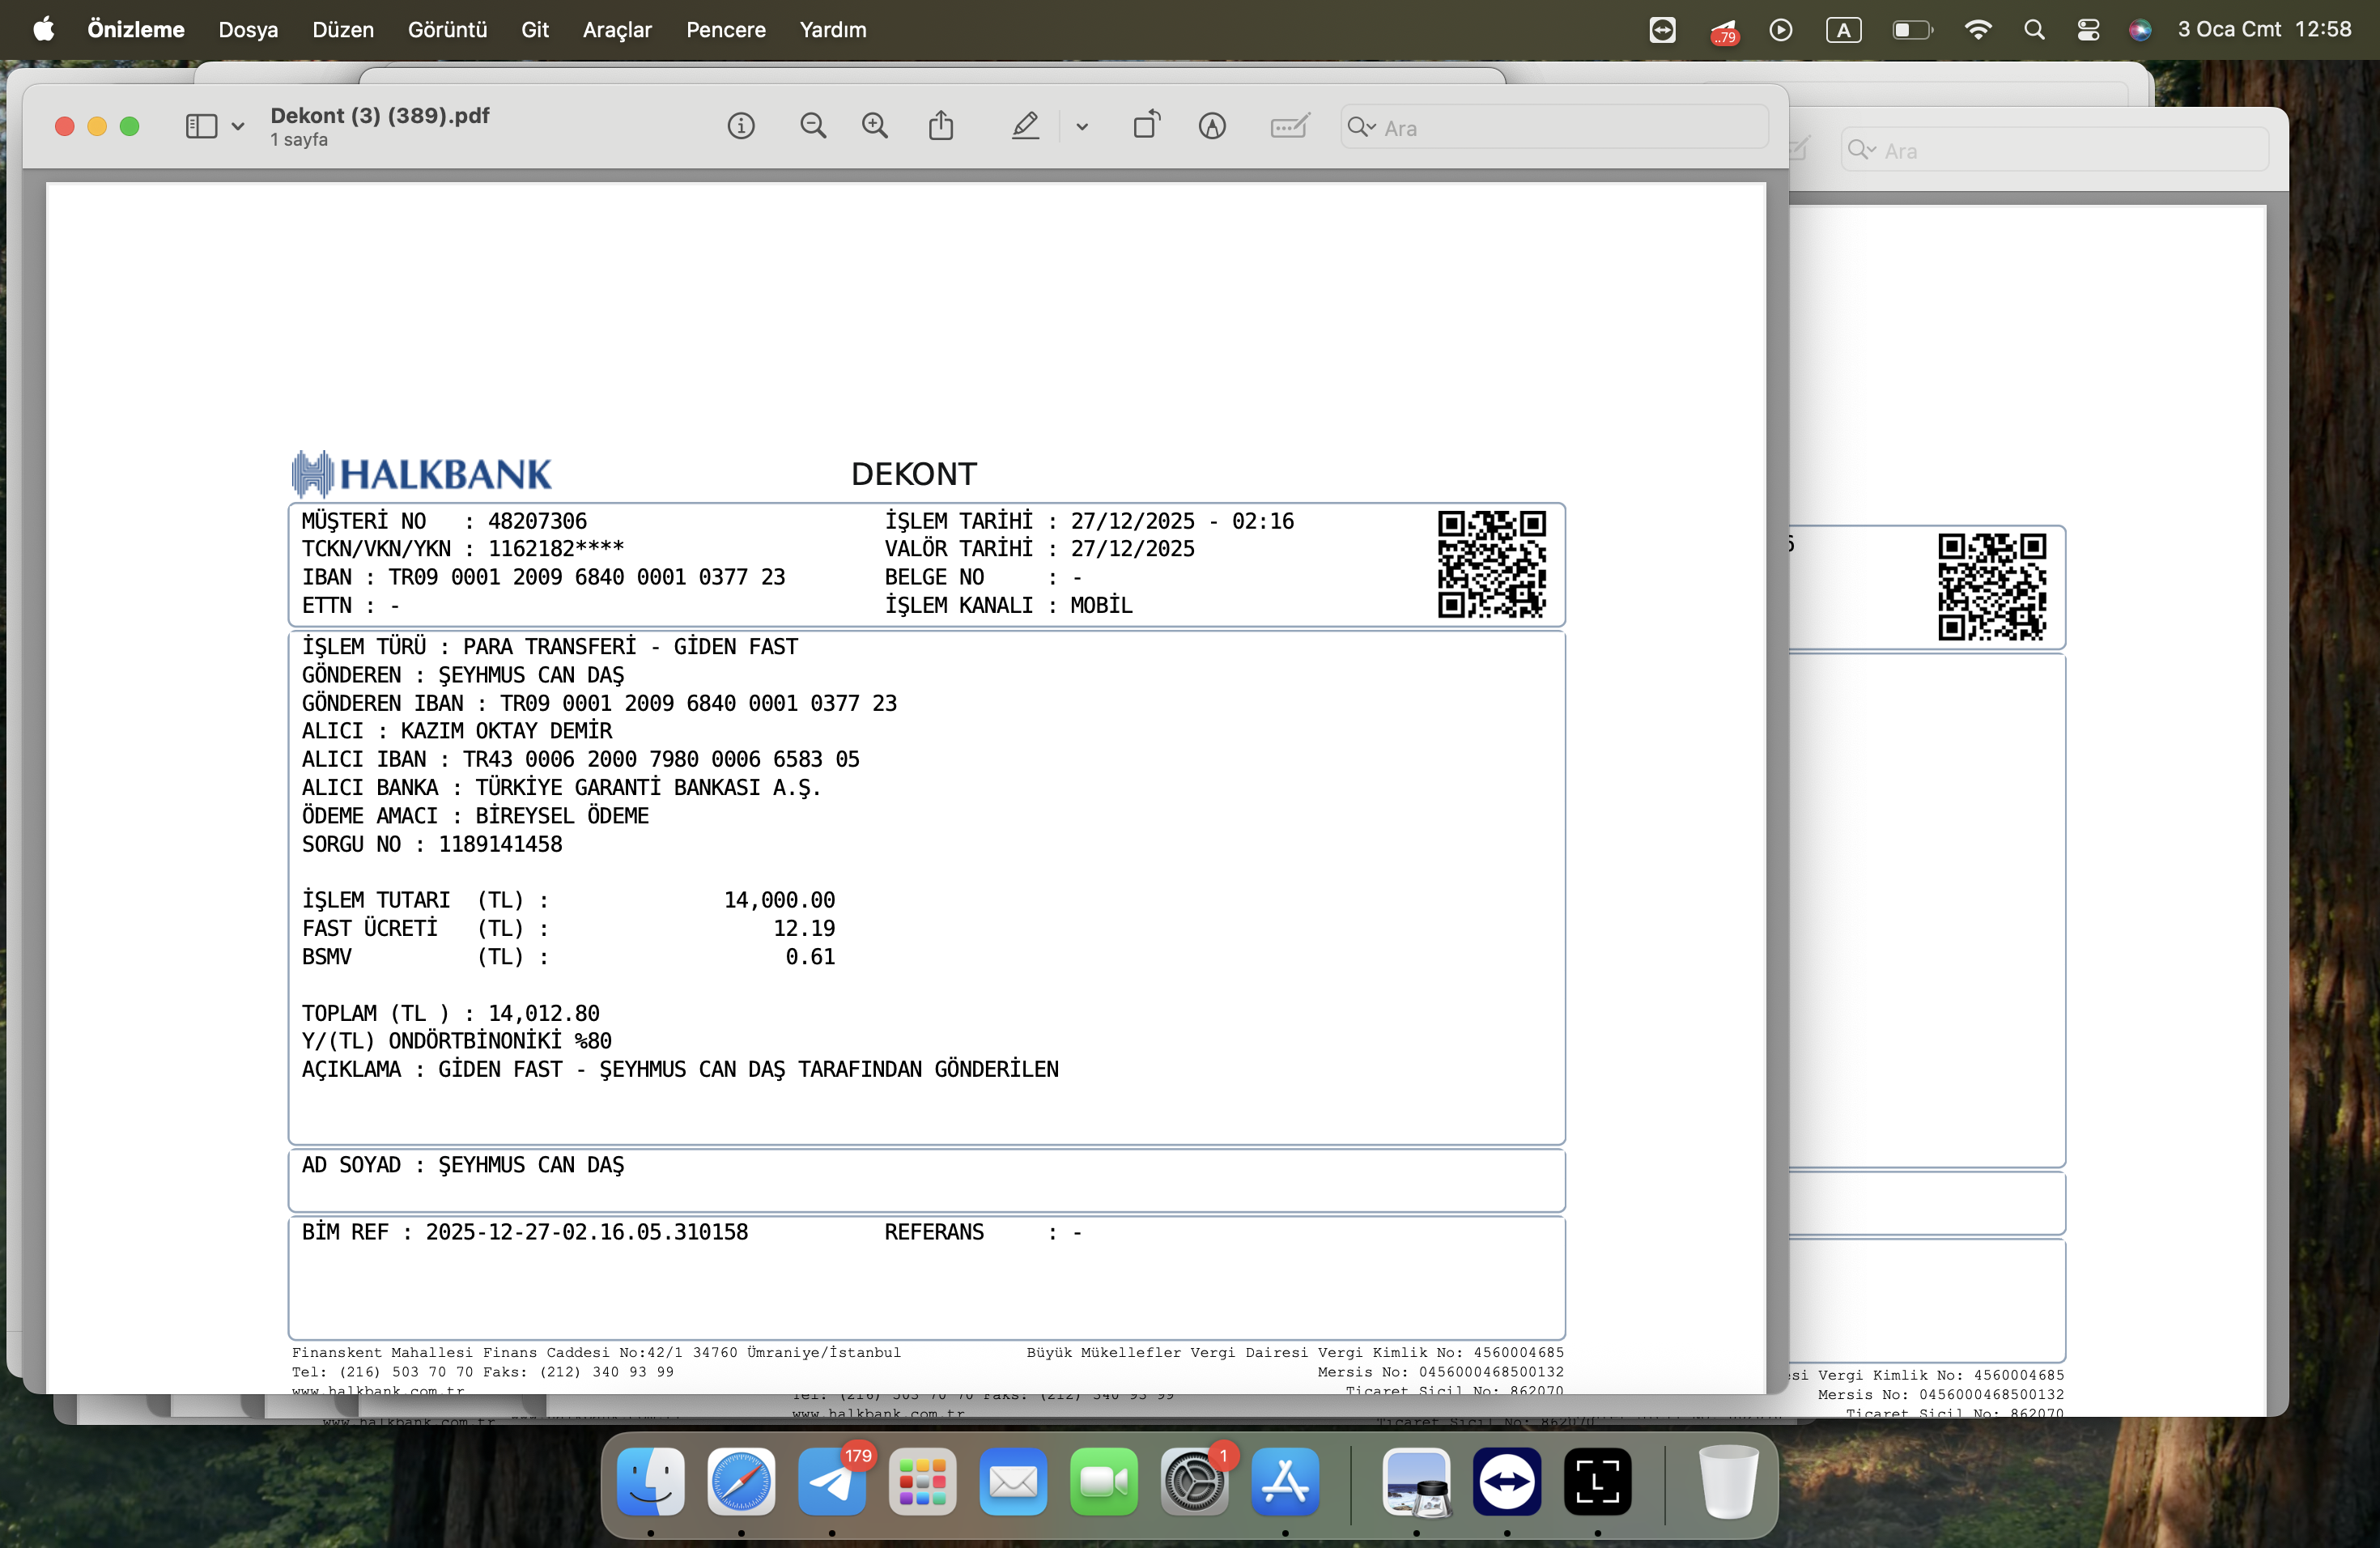Image resolution: width=2380 pixels, height=1548 pixels.
Task: Click the customer number 48207306
Action: pyautogui.click(x=537, y=521)
